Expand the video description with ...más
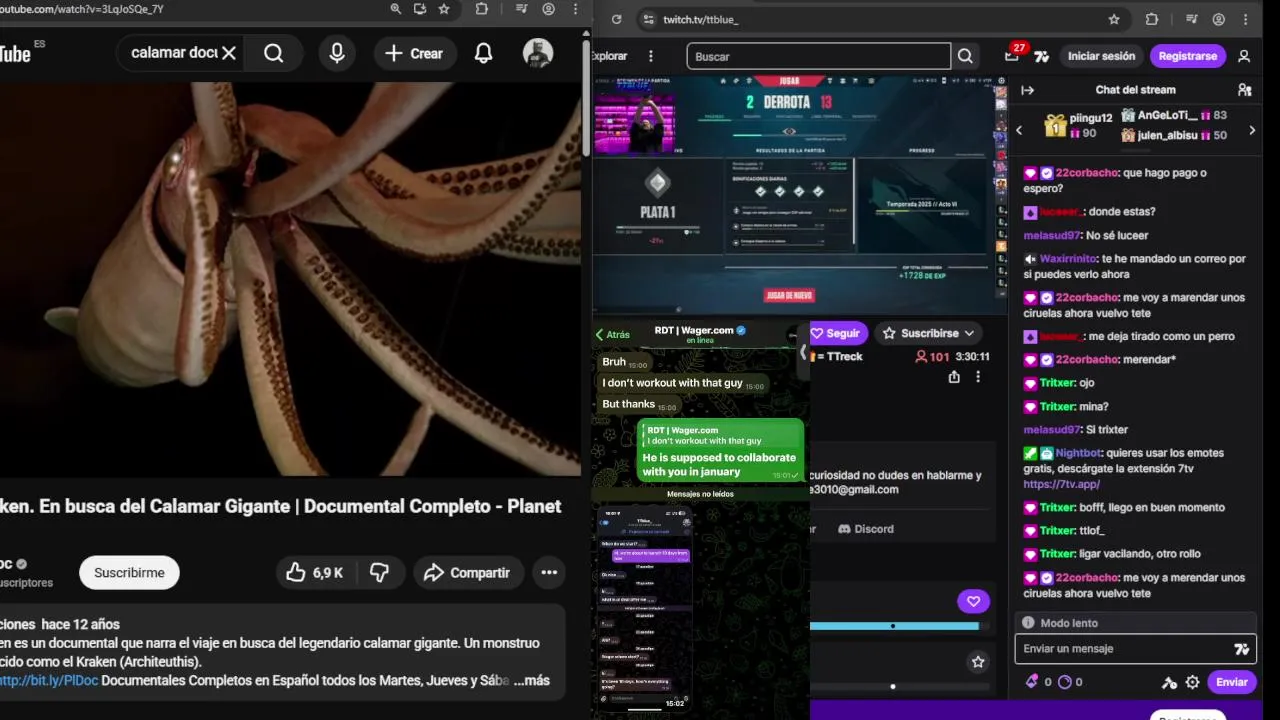The width and height of the screenshot is (1280, 720). pos(531,680)
